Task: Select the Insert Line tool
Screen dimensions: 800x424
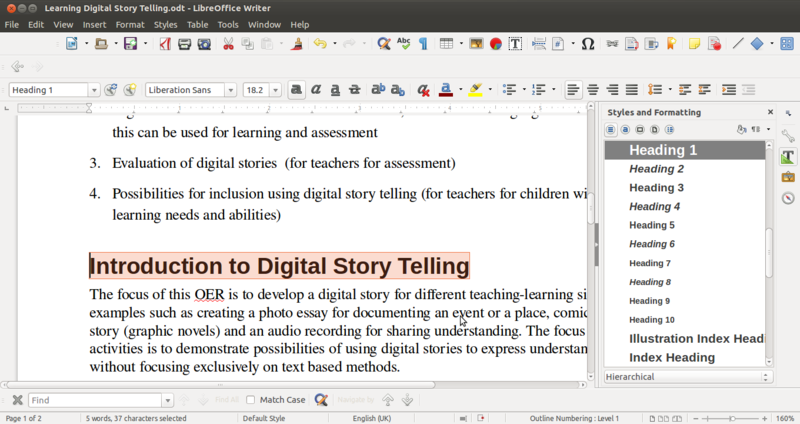Action: [738, 44]
